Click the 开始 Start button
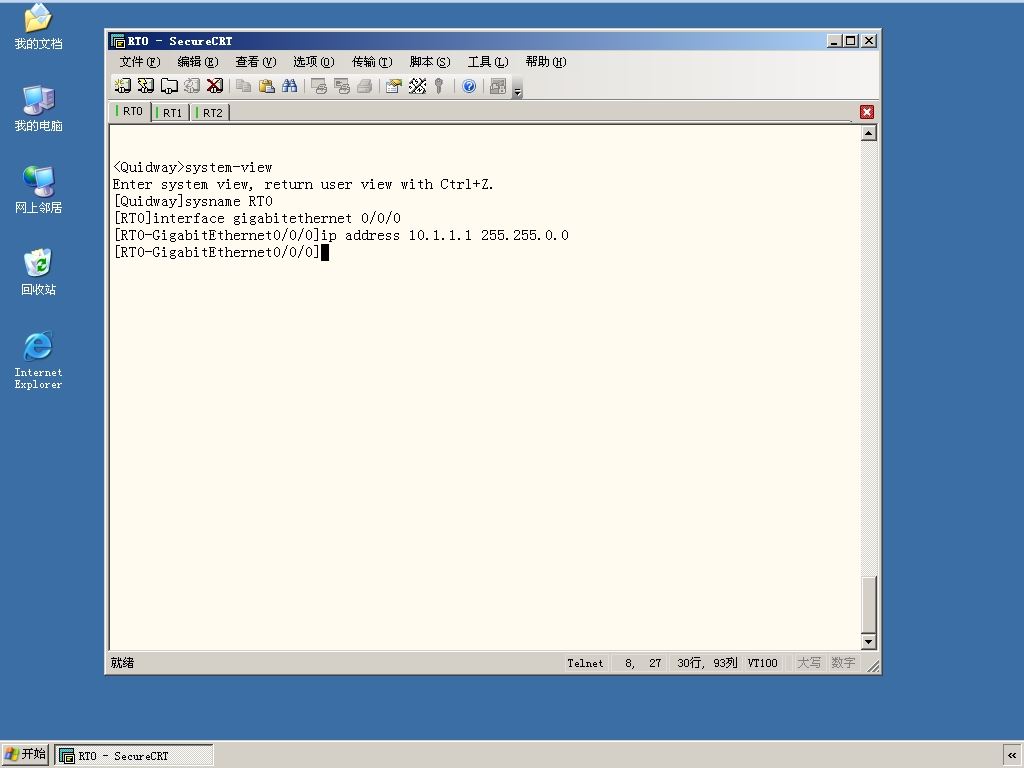Image resolution: width=1024 pixels, height=768 pixels. click(x=25, y=755)
